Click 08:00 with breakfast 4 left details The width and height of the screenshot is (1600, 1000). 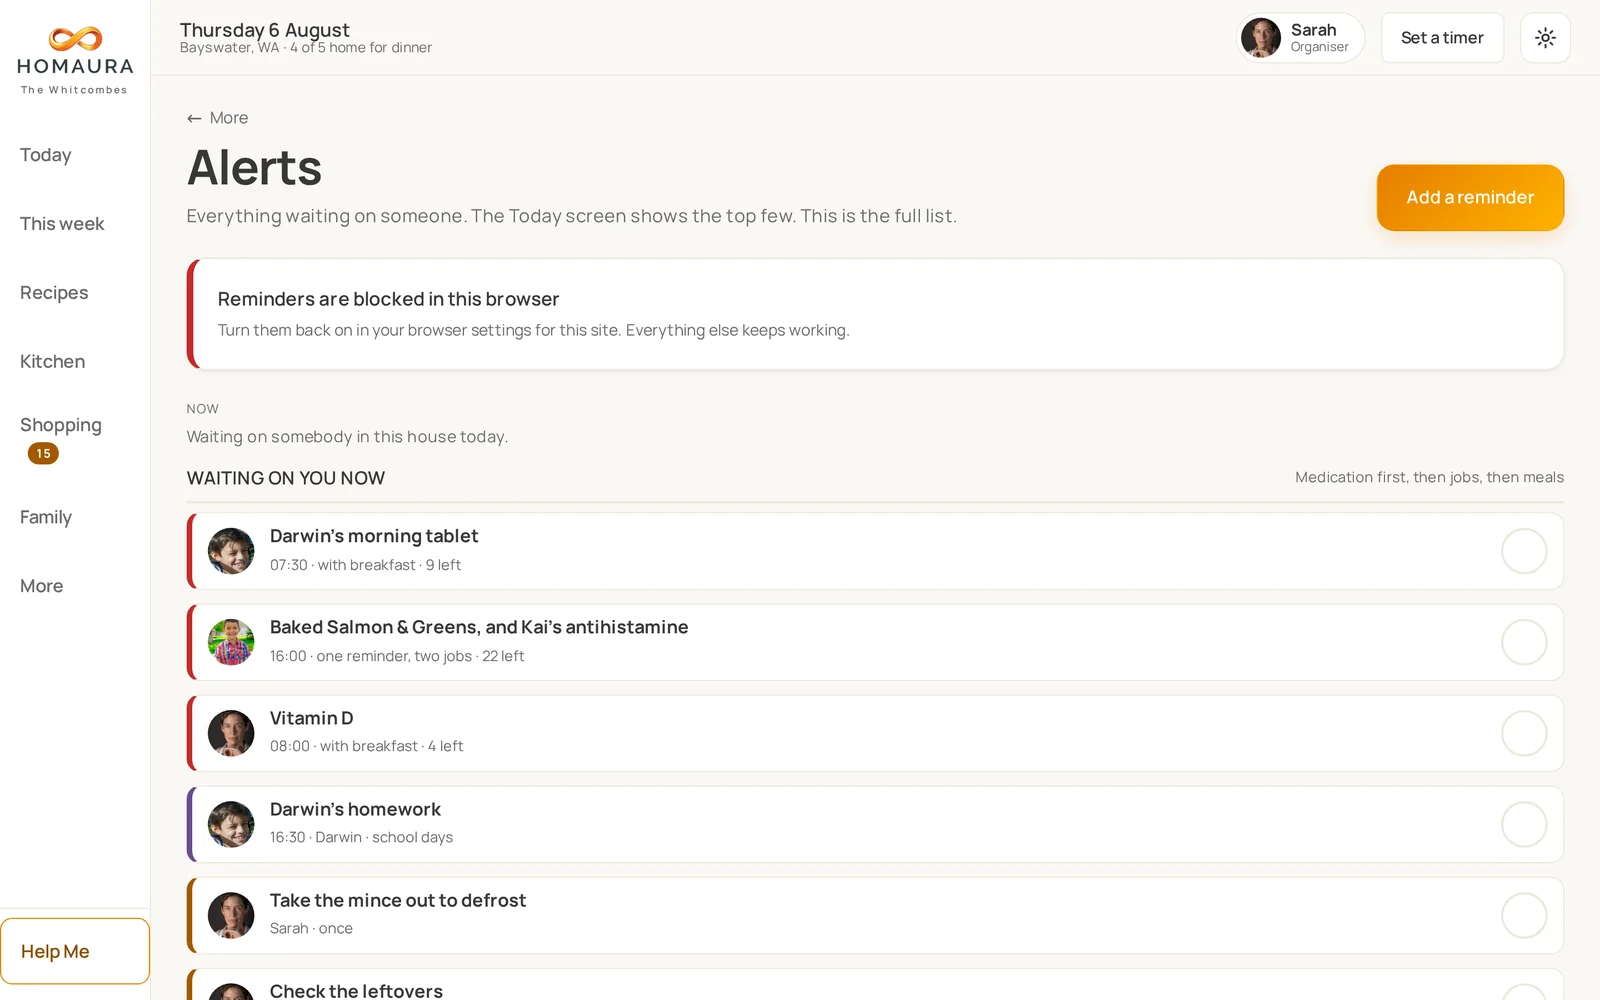click(x=366, y=746)
